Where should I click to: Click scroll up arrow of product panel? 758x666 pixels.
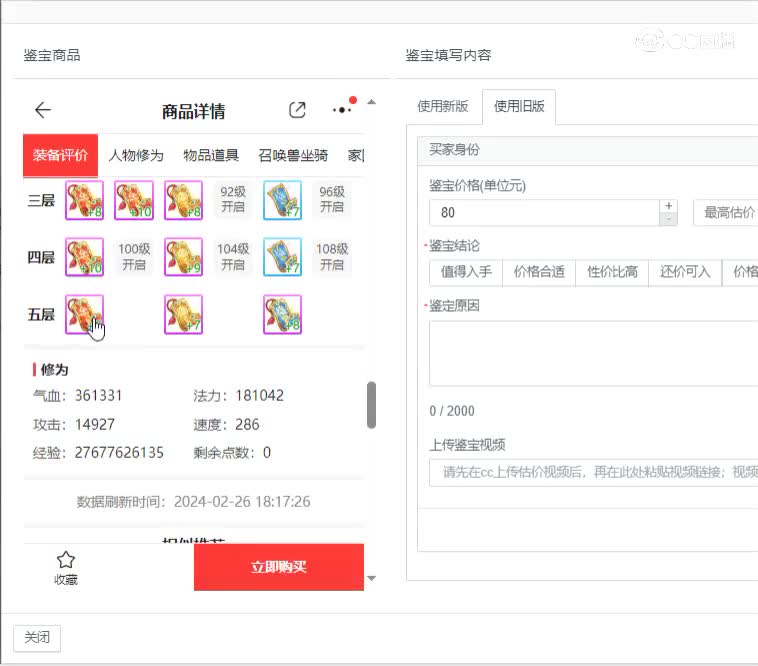pyautogui.click(x=371, y=102)
